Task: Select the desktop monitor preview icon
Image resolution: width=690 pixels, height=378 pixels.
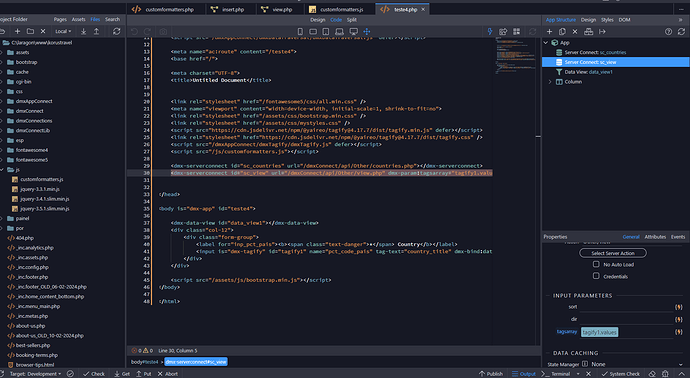Action: [x=353, y=31]
